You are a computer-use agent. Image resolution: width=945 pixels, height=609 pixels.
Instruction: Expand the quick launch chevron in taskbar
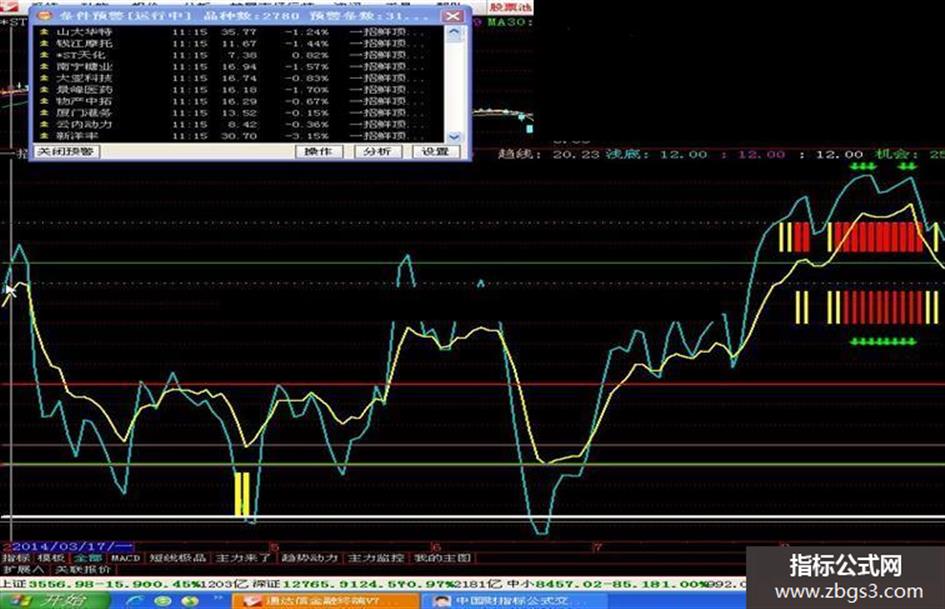click(219, 599)
